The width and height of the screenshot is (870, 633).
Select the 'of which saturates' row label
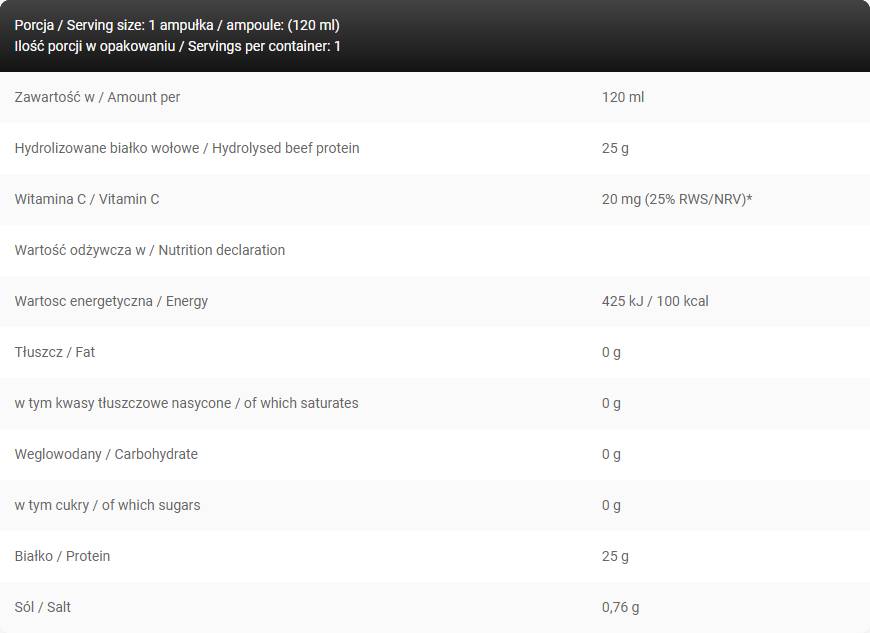[x=186, y=403]
